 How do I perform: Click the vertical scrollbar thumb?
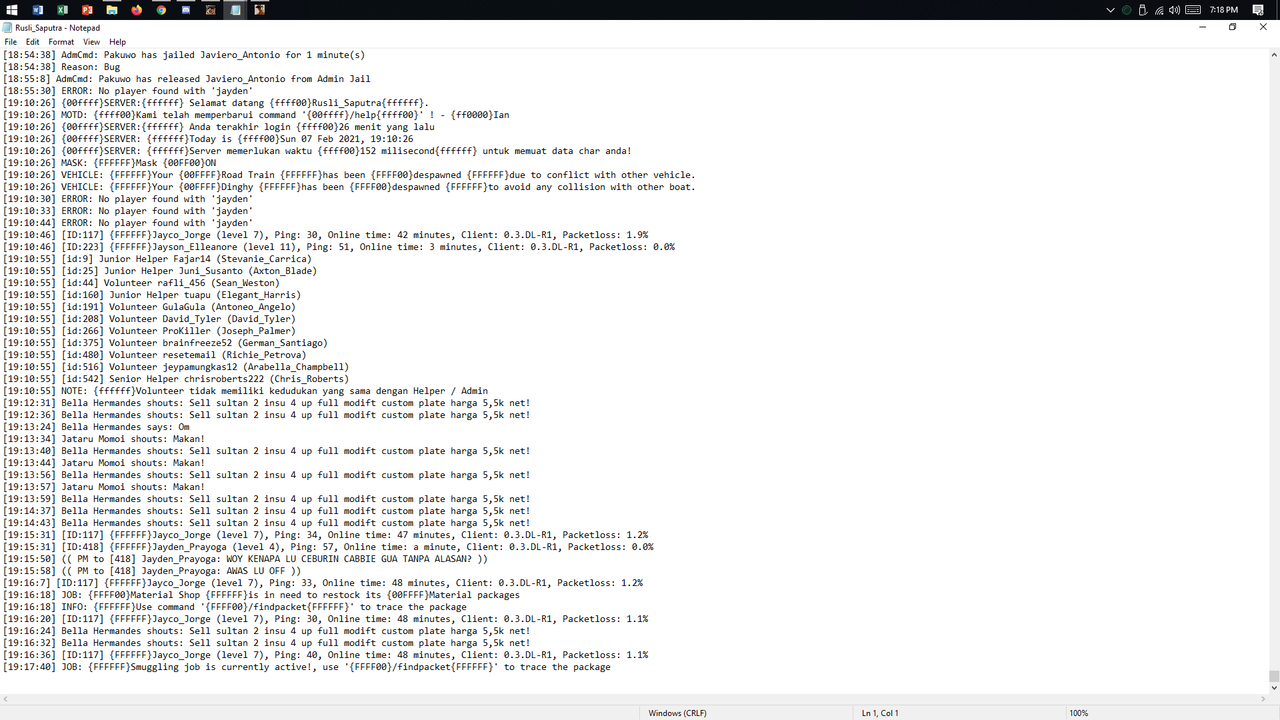[x=1274, y=676]
